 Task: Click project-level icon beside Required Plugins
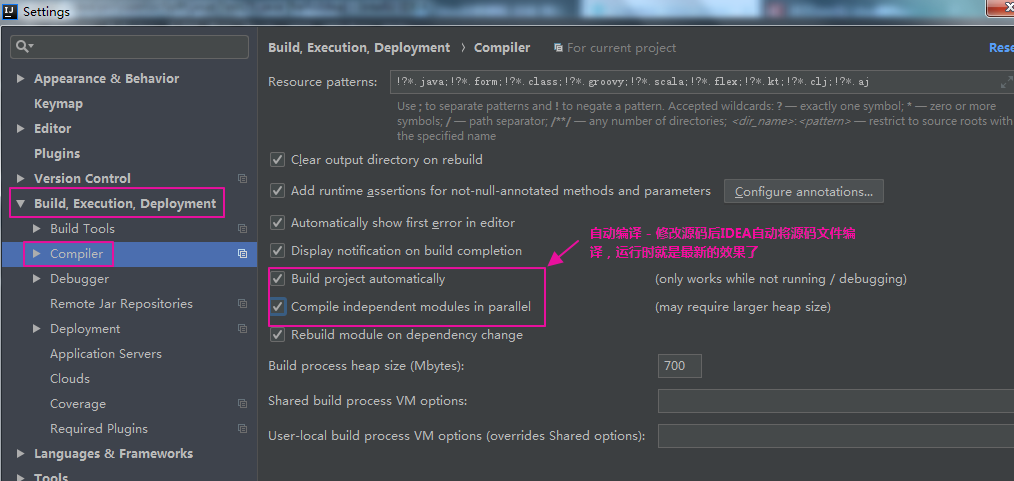coord(243,429)
